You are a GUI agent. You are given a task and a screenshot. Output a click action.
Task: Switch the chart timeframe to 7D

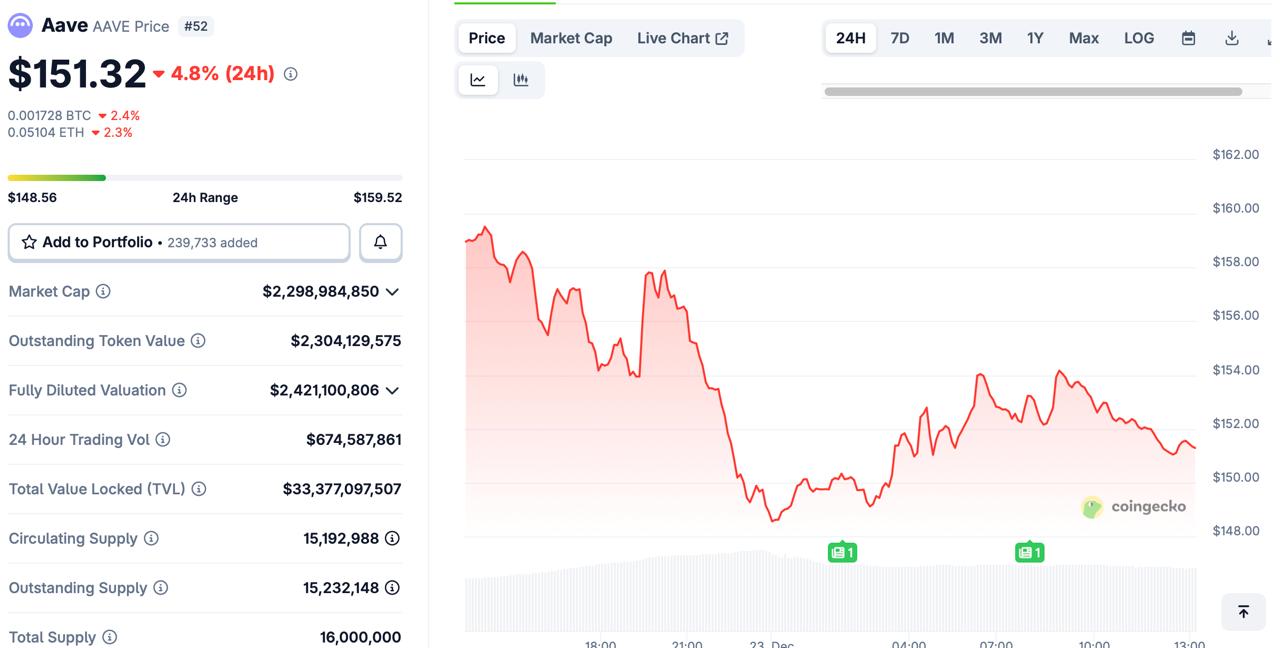coord(899,37)
